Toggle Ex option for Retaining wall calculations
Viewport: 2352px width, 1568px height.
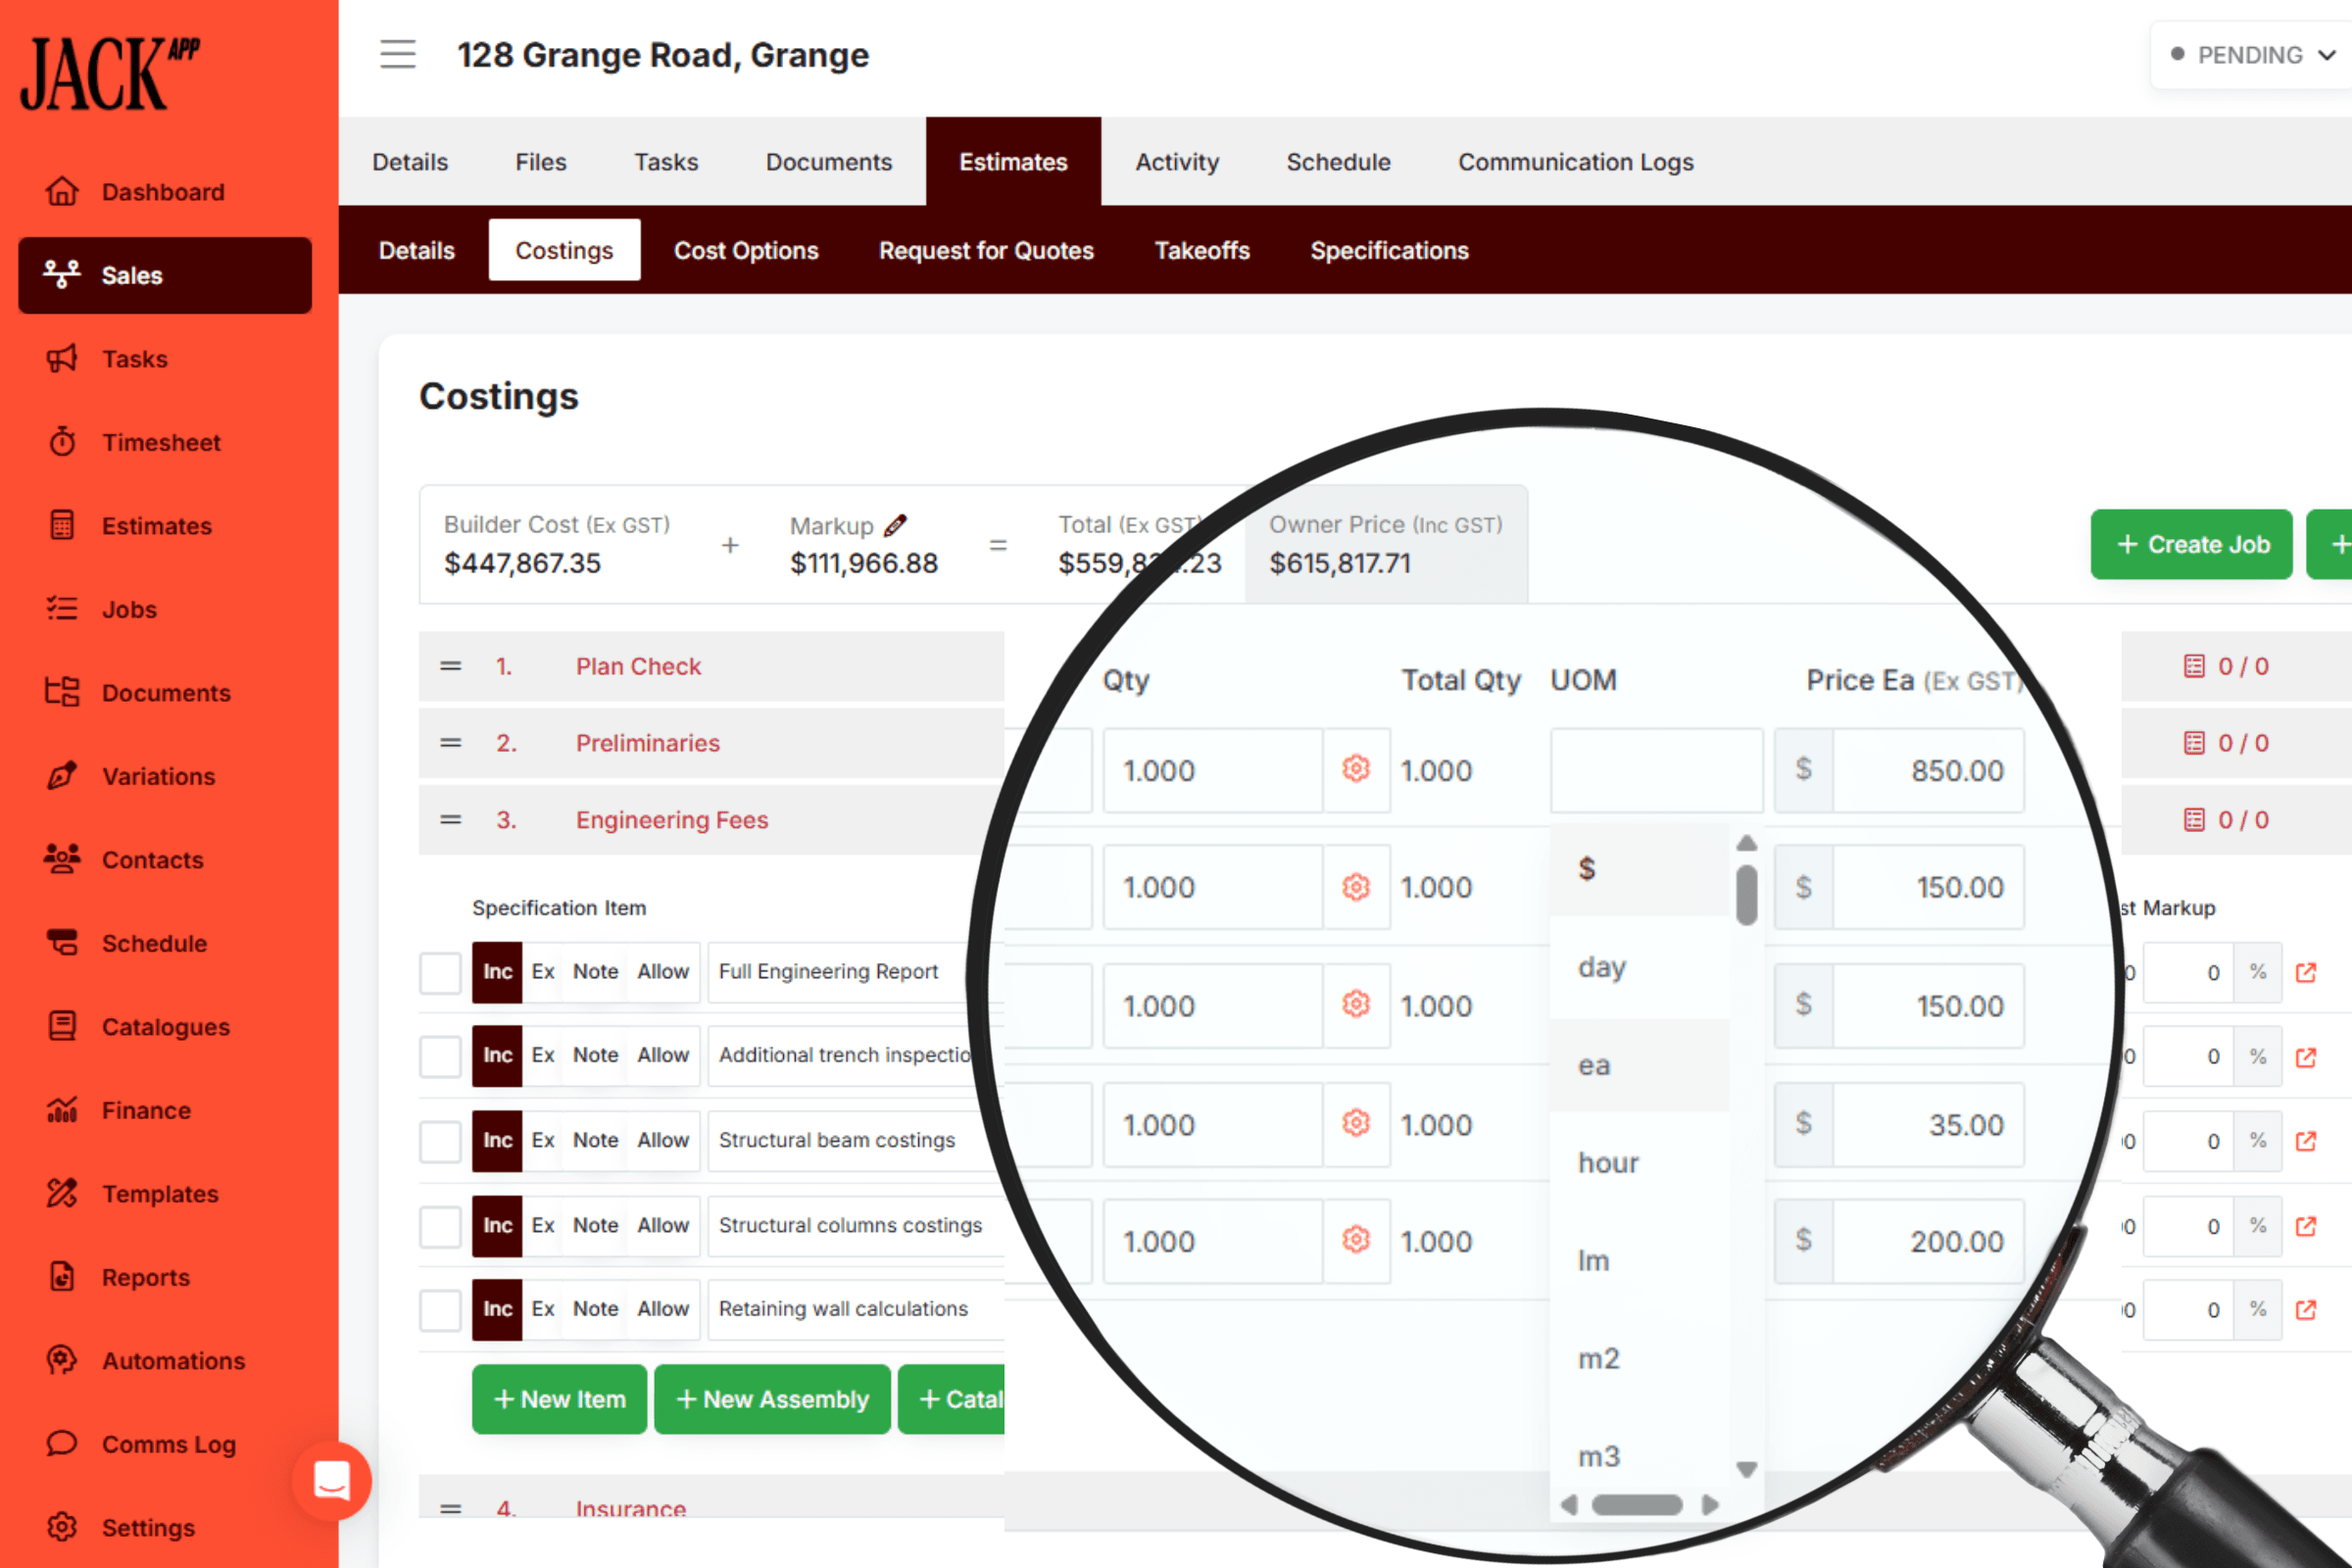tap(543, 1309)
